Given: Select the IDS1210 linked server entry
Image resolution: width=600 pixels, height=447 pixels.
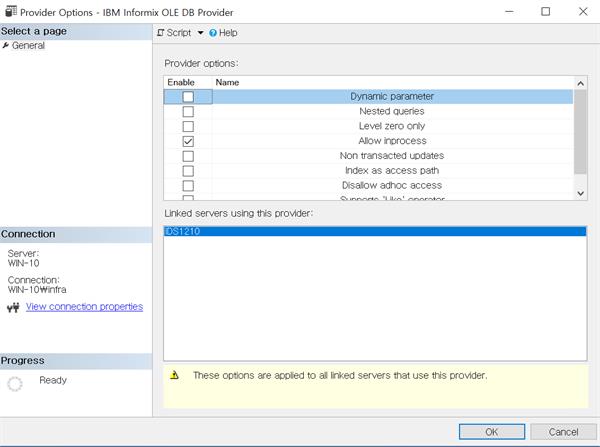Looking at the screenshot, I should (375, 231).
